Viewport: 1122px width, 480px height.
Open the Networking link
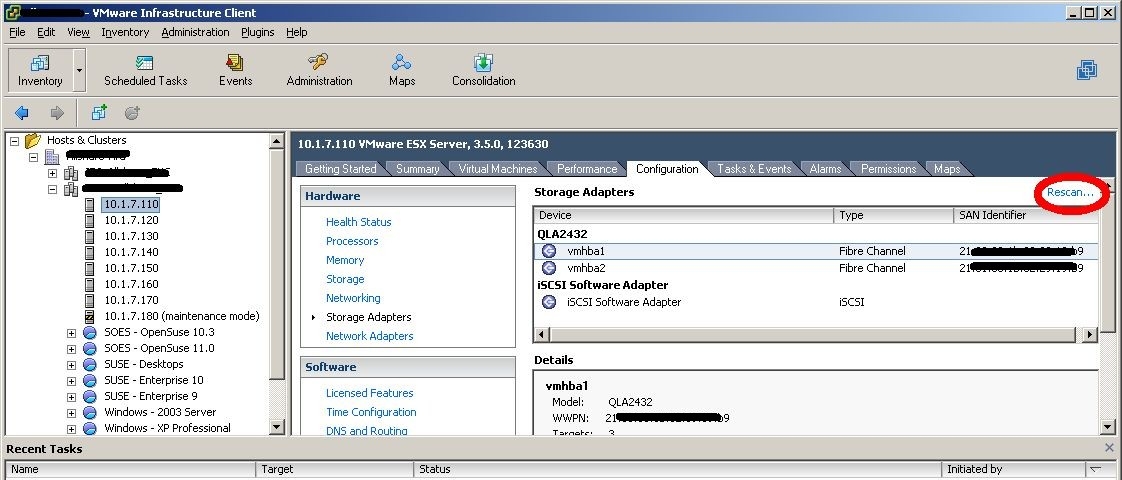(353, 298)
